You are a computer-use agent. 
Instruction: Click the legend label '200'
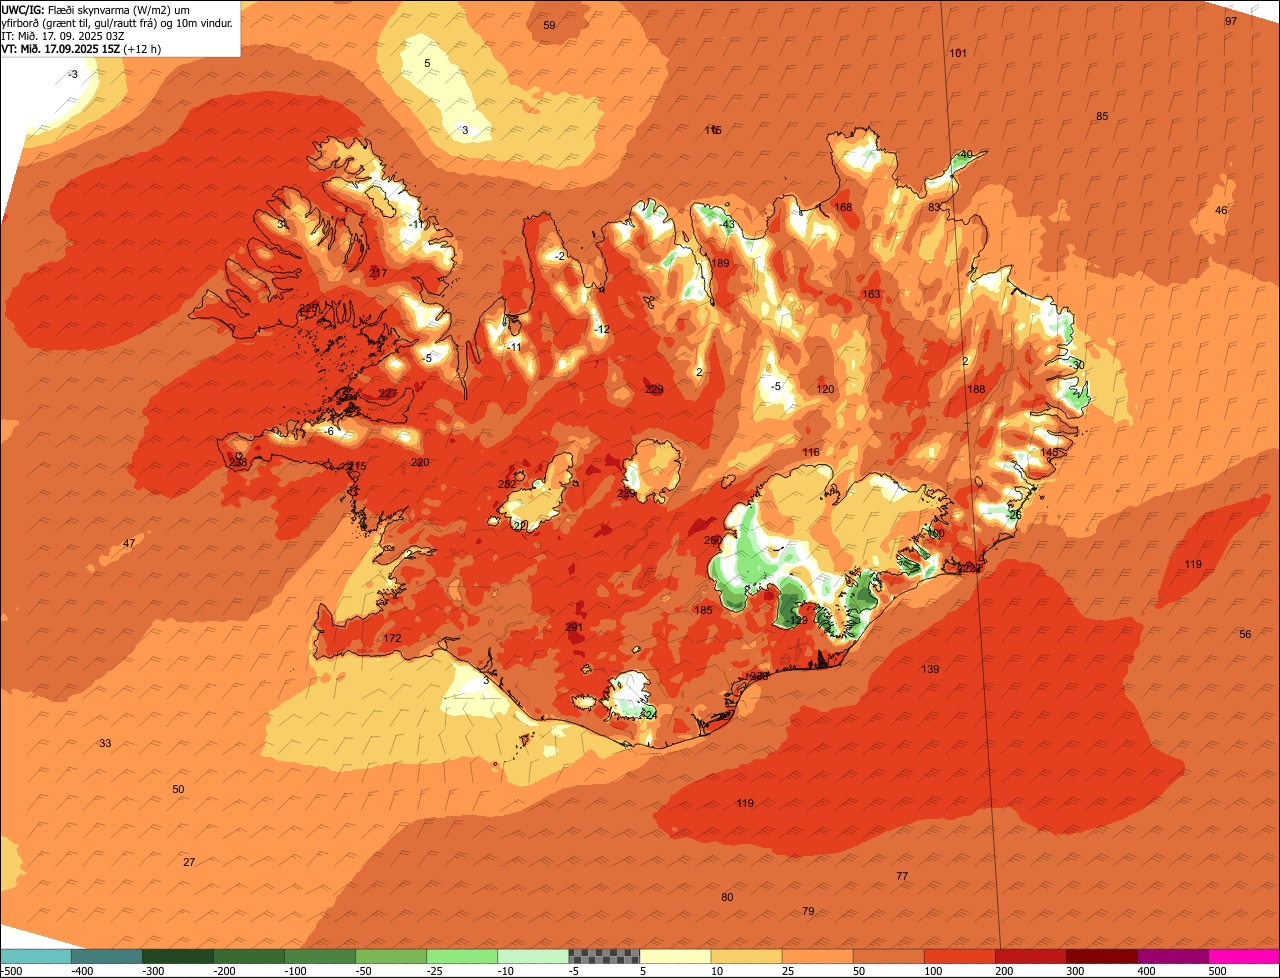(1004, 971)
